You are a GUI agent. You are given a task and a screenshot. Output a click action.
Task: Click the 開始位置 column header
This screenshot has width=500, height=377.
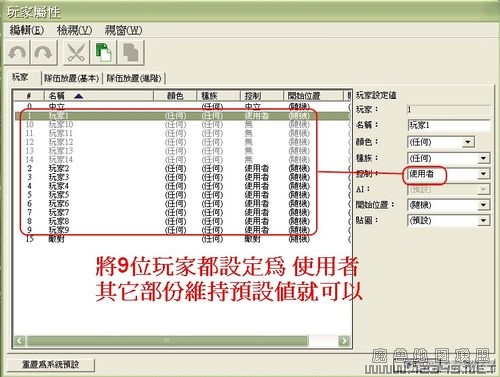tap(313, 96)
